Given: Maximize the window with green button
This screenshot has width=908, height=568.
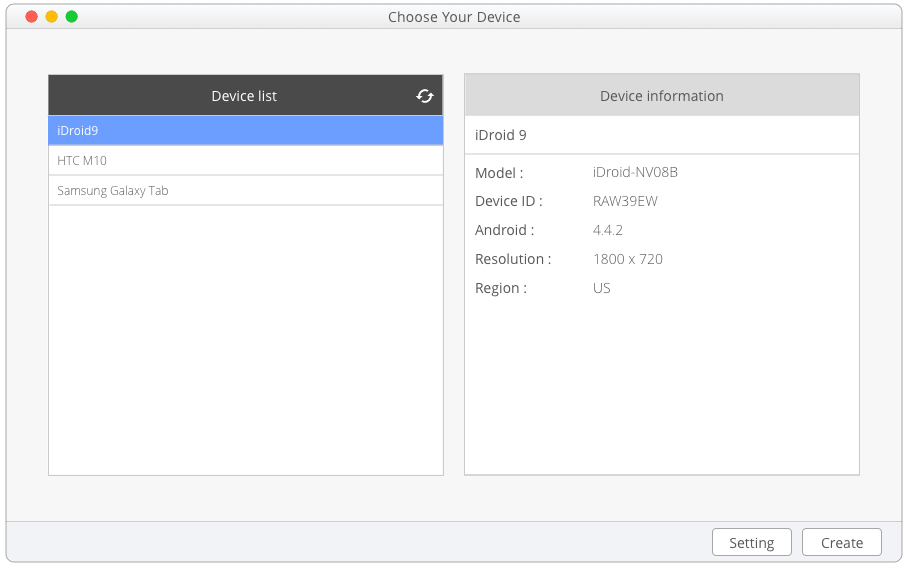Looking at the screenshot, I should pyautogui.click(x=72, y=17).
